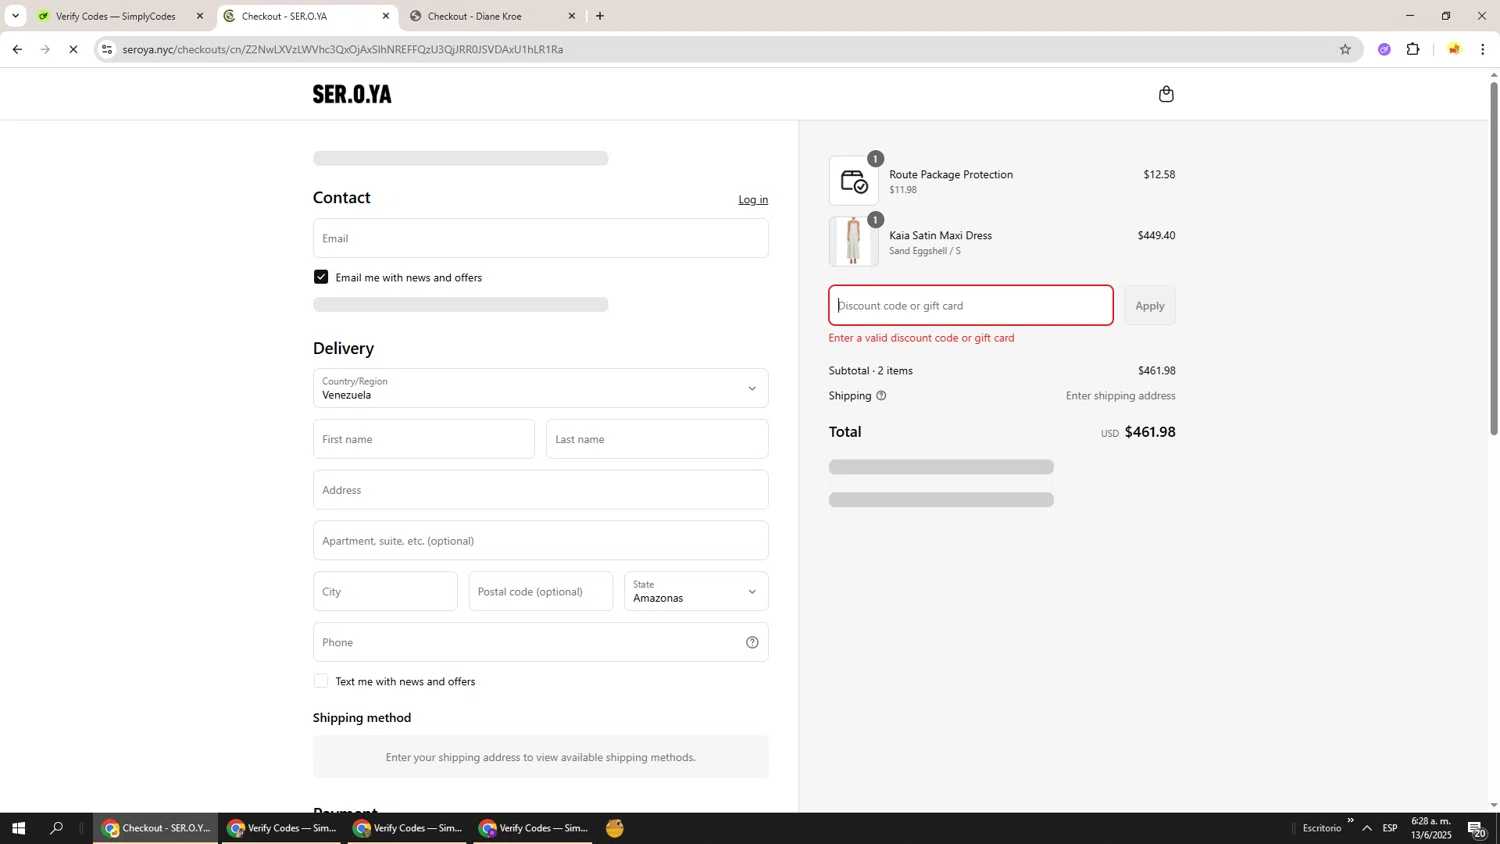Toggle Text me with news and offers
The image size is (1500, 844).
[x=321, y=681]
